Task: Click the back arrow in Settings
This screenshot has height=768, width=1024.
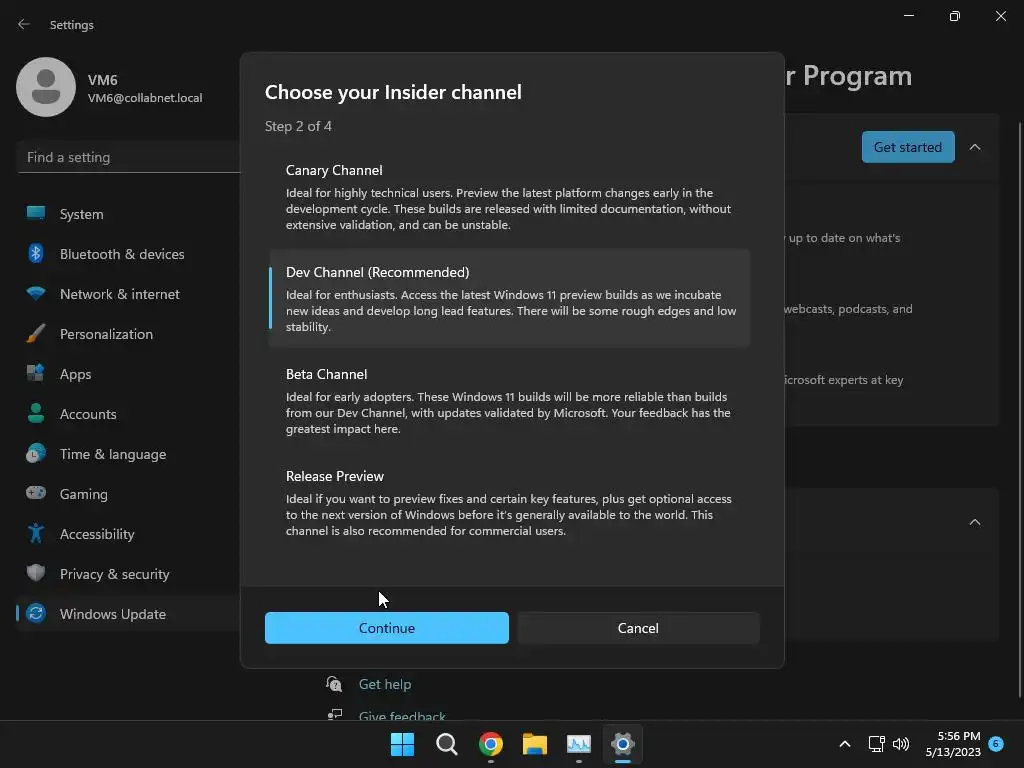Action: [x=24, y=24]
